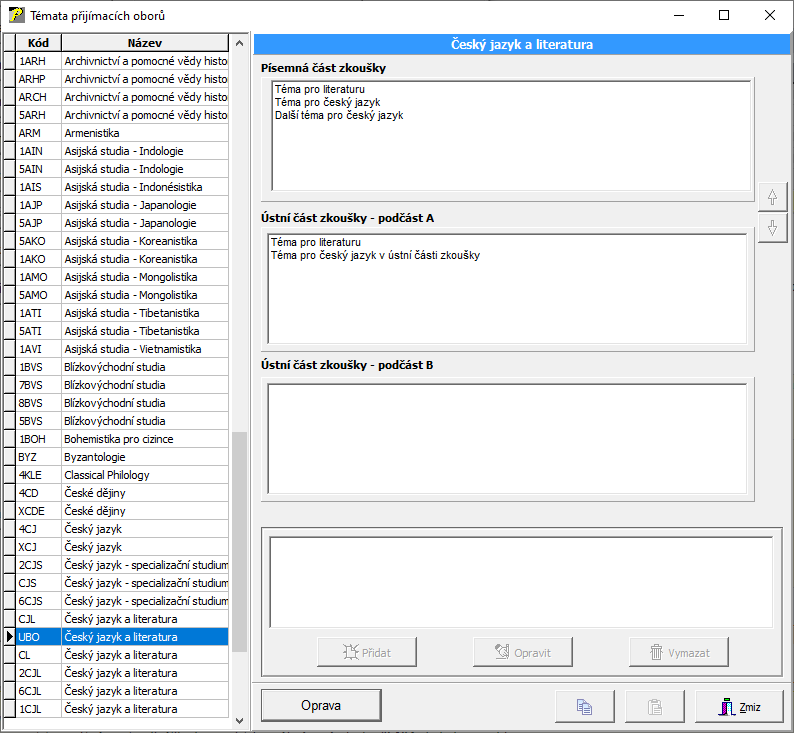Image resolution: width=794 pixels, height=733 pixels.
Task: Click the move-down arrow button
Action: point(771,228)
